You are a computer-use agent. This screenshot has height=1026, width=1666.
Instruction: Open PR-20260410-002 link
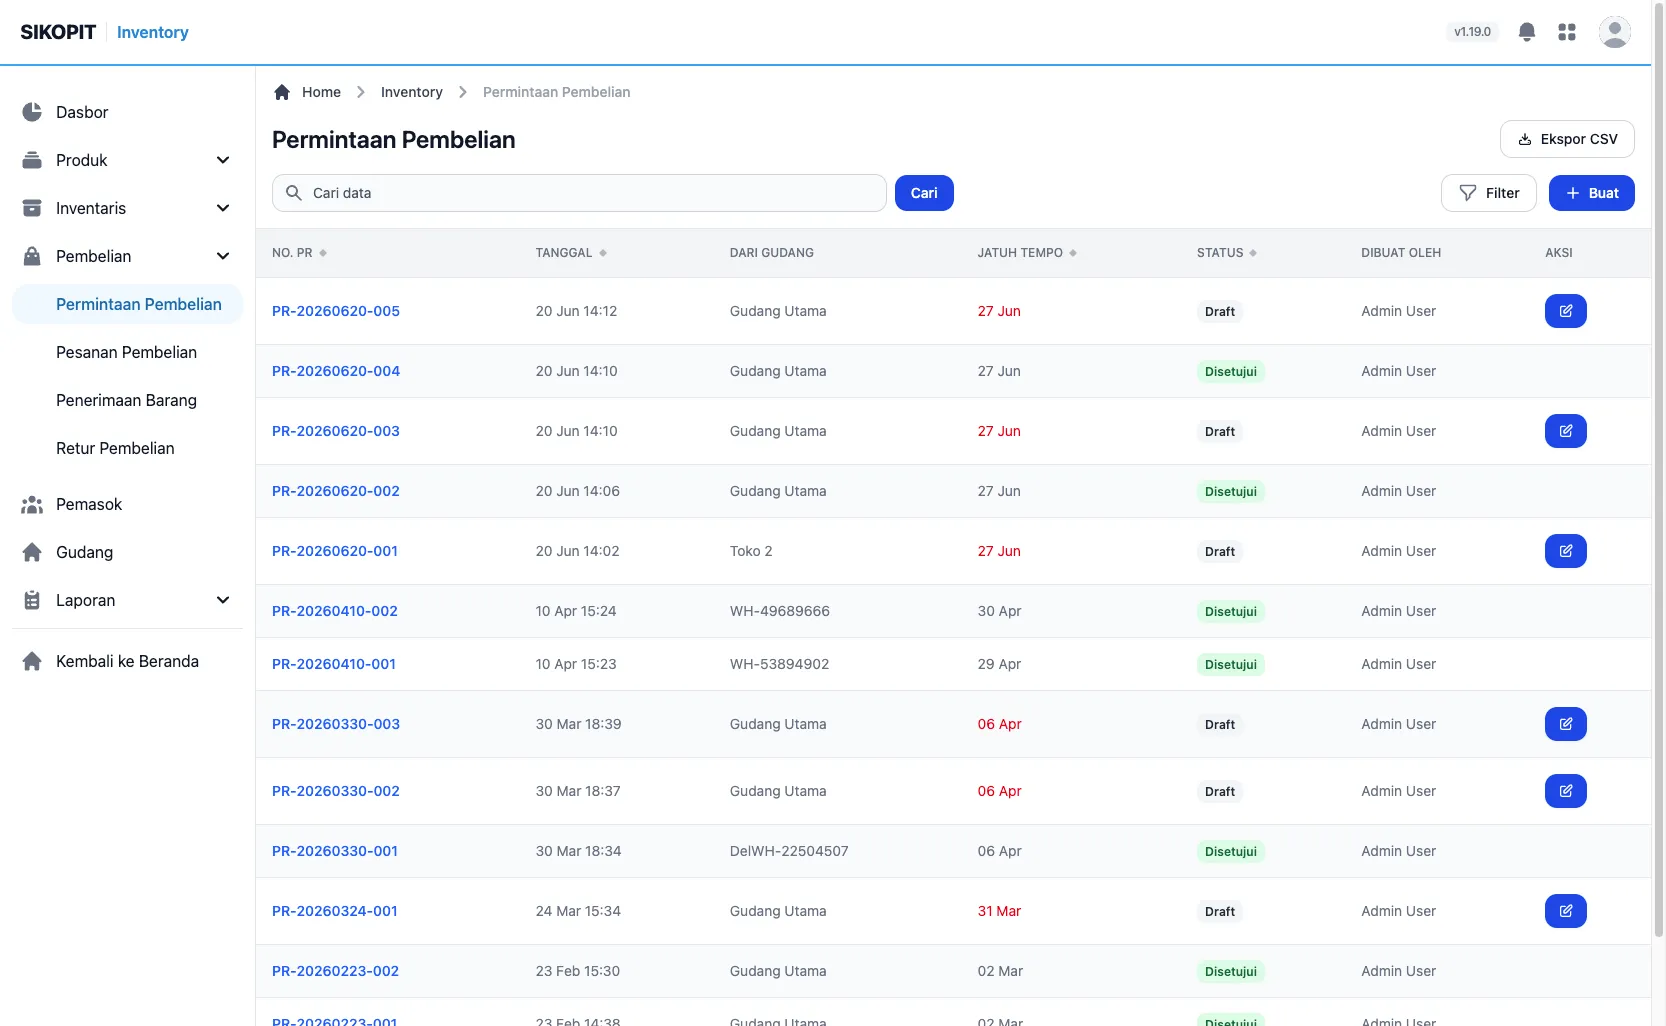pyautogui.click(x=335, y=611)
